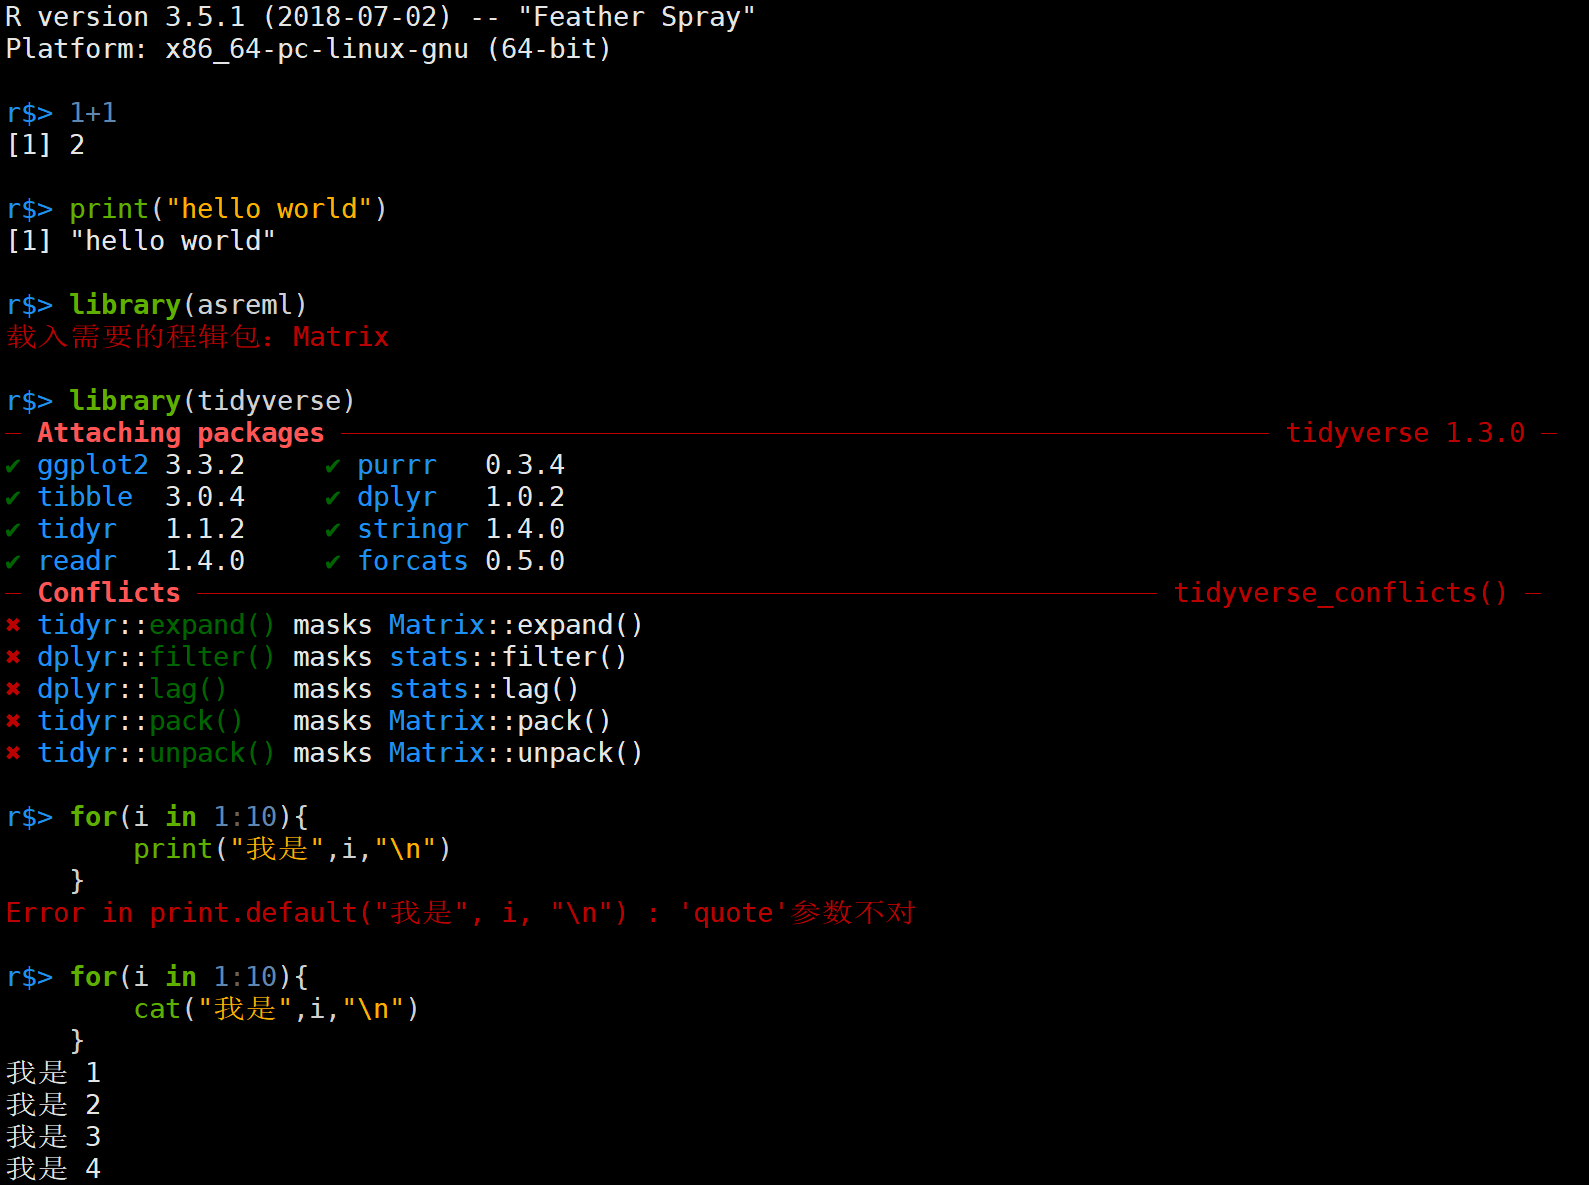Click 'stats::filter()' masked function
Image resolution: width=1589 pixels, height=1185 pixels.
(x=508, y=657)
